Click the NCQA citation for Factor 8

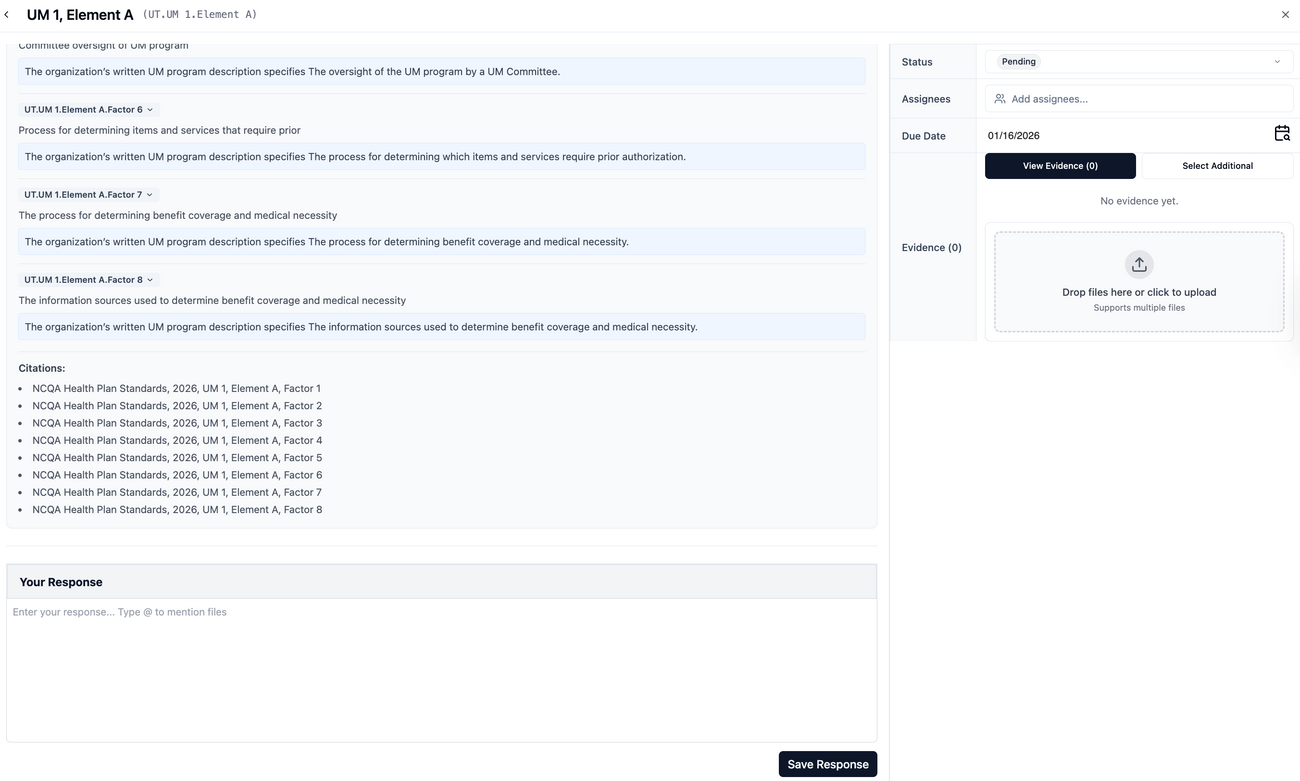[x=176, y=509]
